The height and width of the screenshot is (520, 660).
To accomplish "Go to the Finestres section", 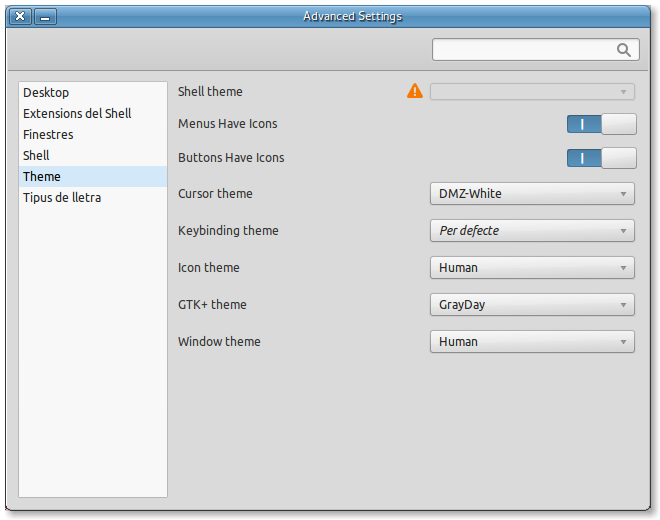I will click(48, 135).
